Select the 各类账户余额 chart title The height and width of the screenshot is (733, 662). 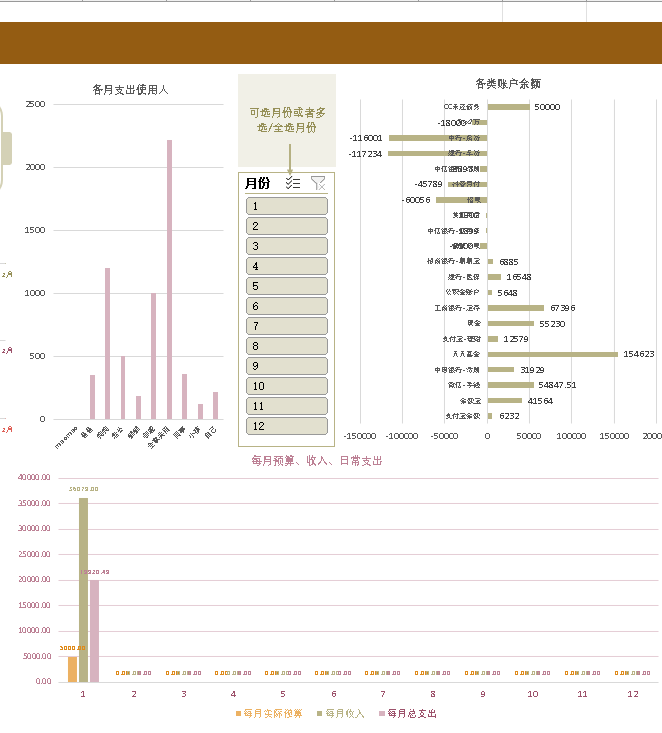click(x=508, y=84)
